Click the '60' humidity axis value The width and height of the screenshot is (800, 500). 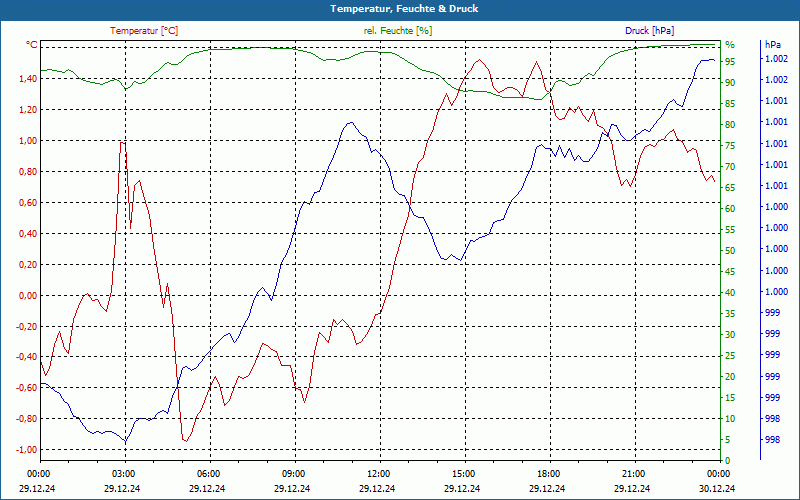tap(730, 209)
